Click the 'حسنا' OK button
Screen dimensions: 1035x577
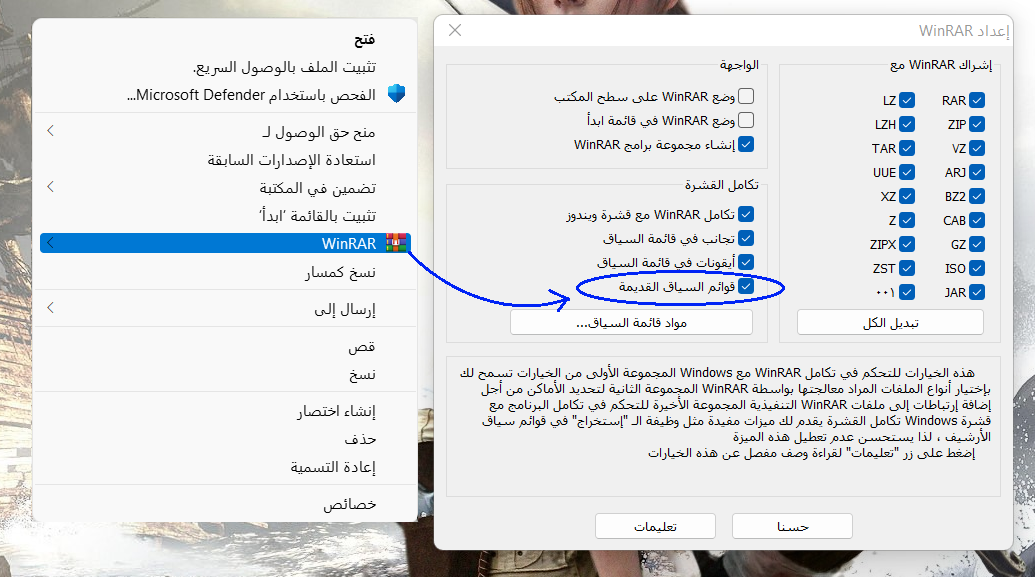coord(792,526)
